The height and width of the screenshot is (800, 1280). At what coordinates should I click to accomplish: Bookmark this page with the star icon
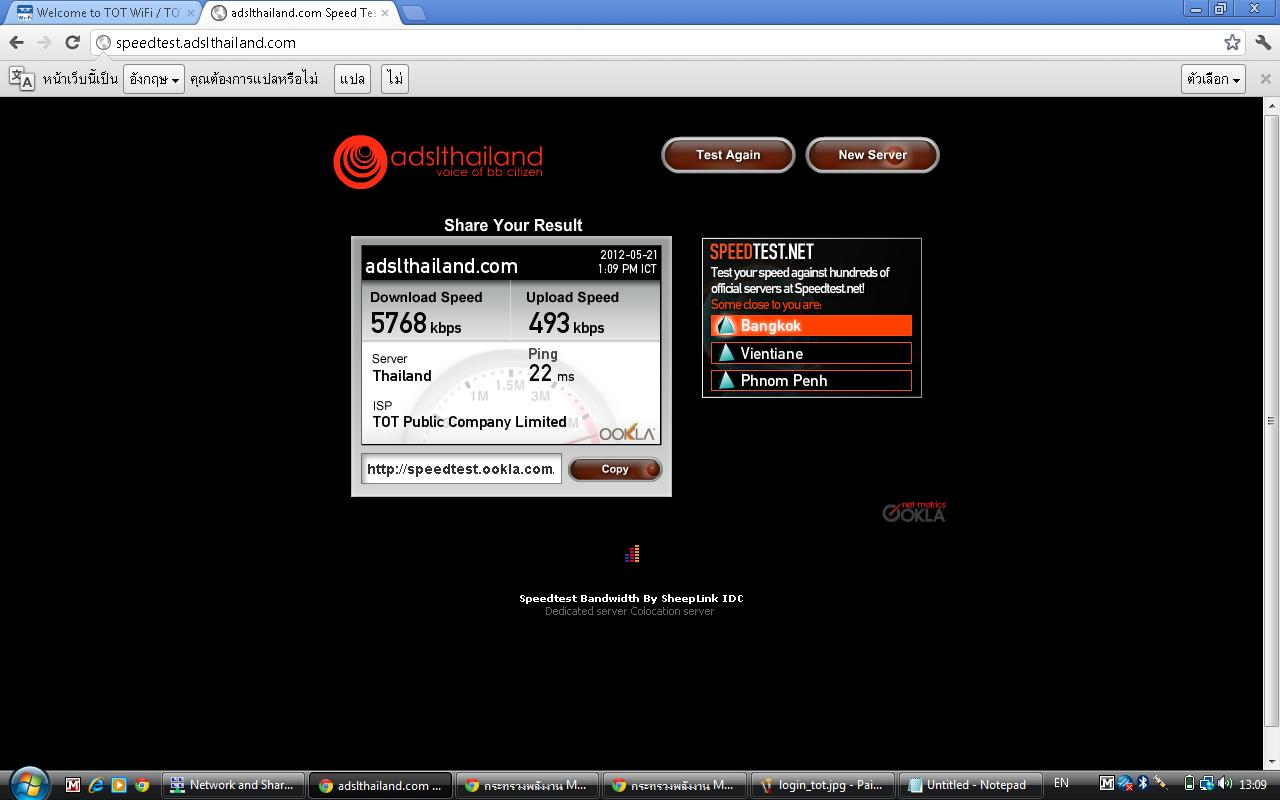point(1232,42)
